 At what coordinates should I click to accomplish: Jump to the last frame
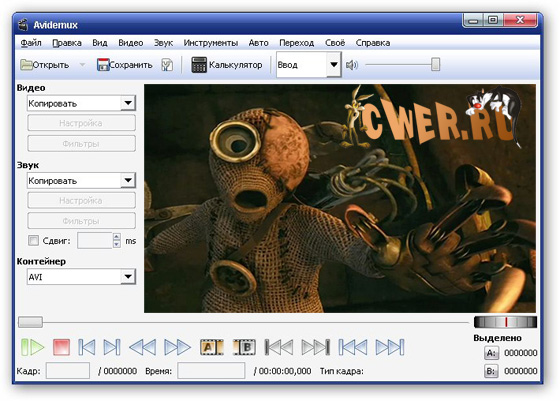[x=390, y=347]
